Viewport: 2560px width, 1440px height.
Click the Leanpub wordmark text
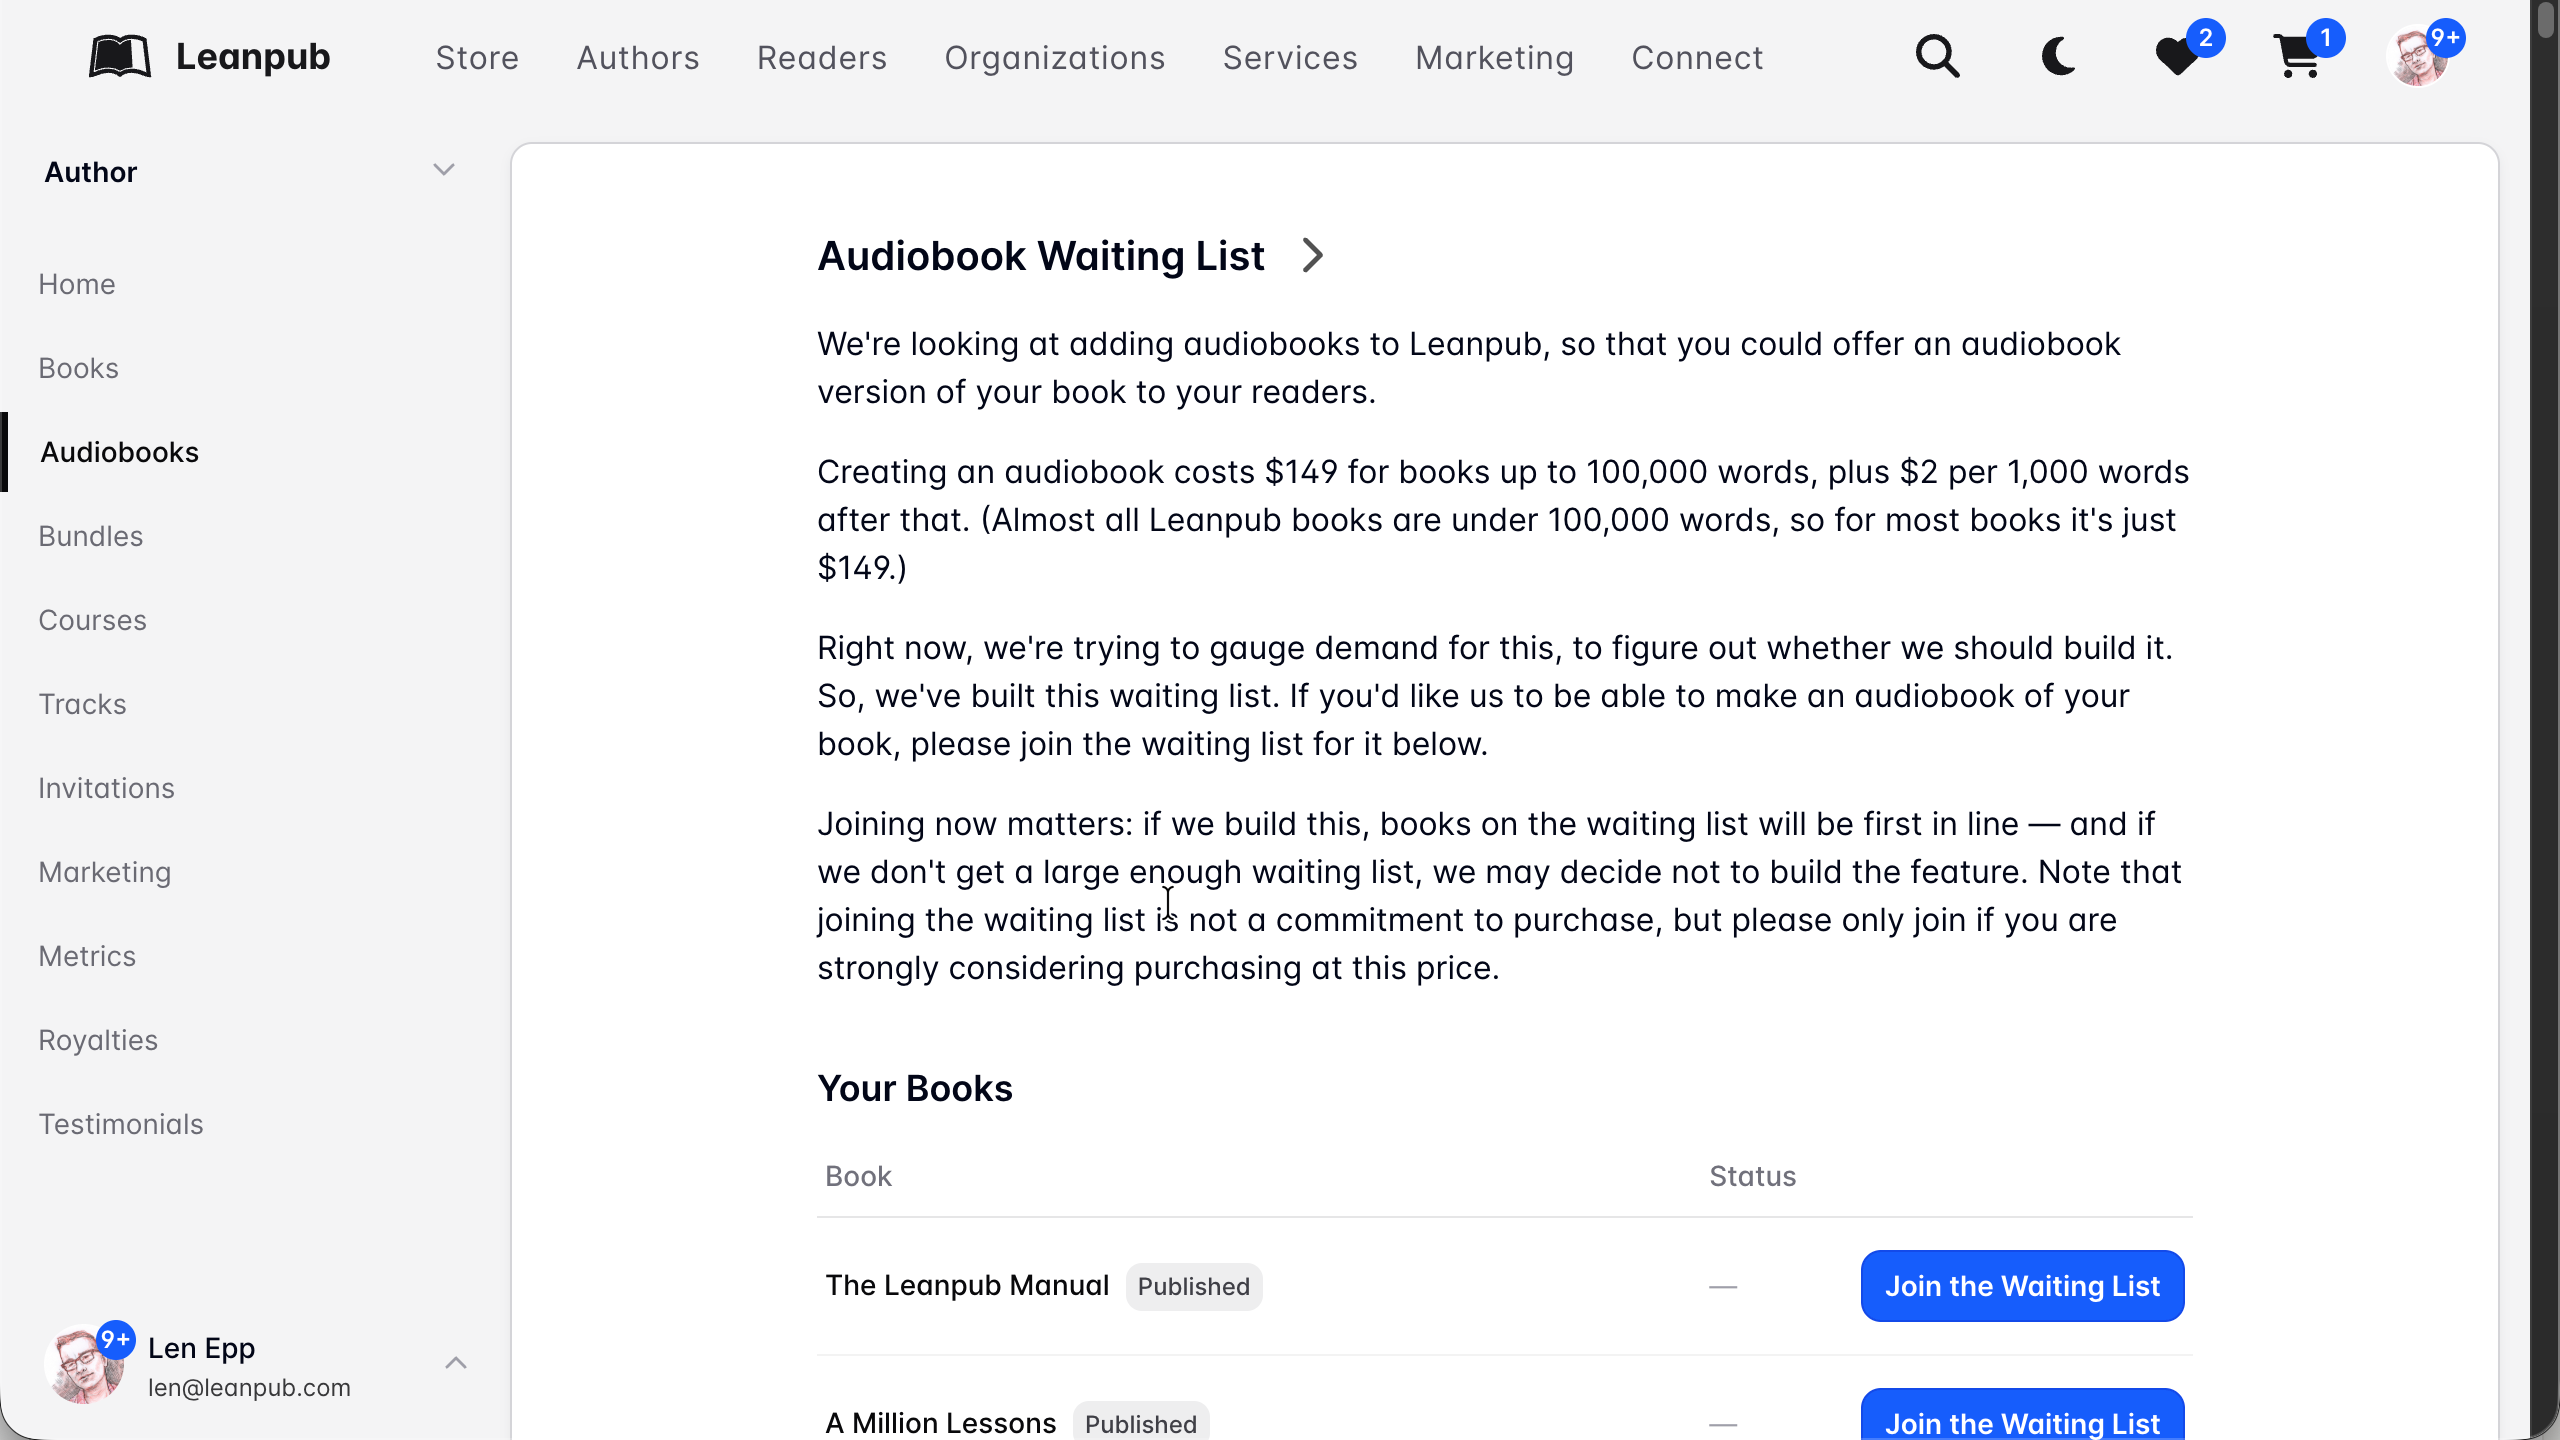pyautogui.click(x=253, y=57)
